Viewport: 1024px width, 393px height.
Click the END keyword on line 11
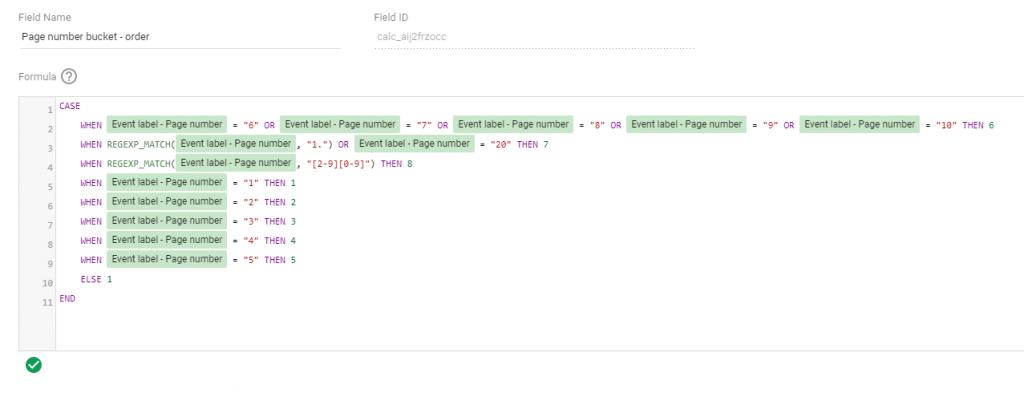[67, 298]
